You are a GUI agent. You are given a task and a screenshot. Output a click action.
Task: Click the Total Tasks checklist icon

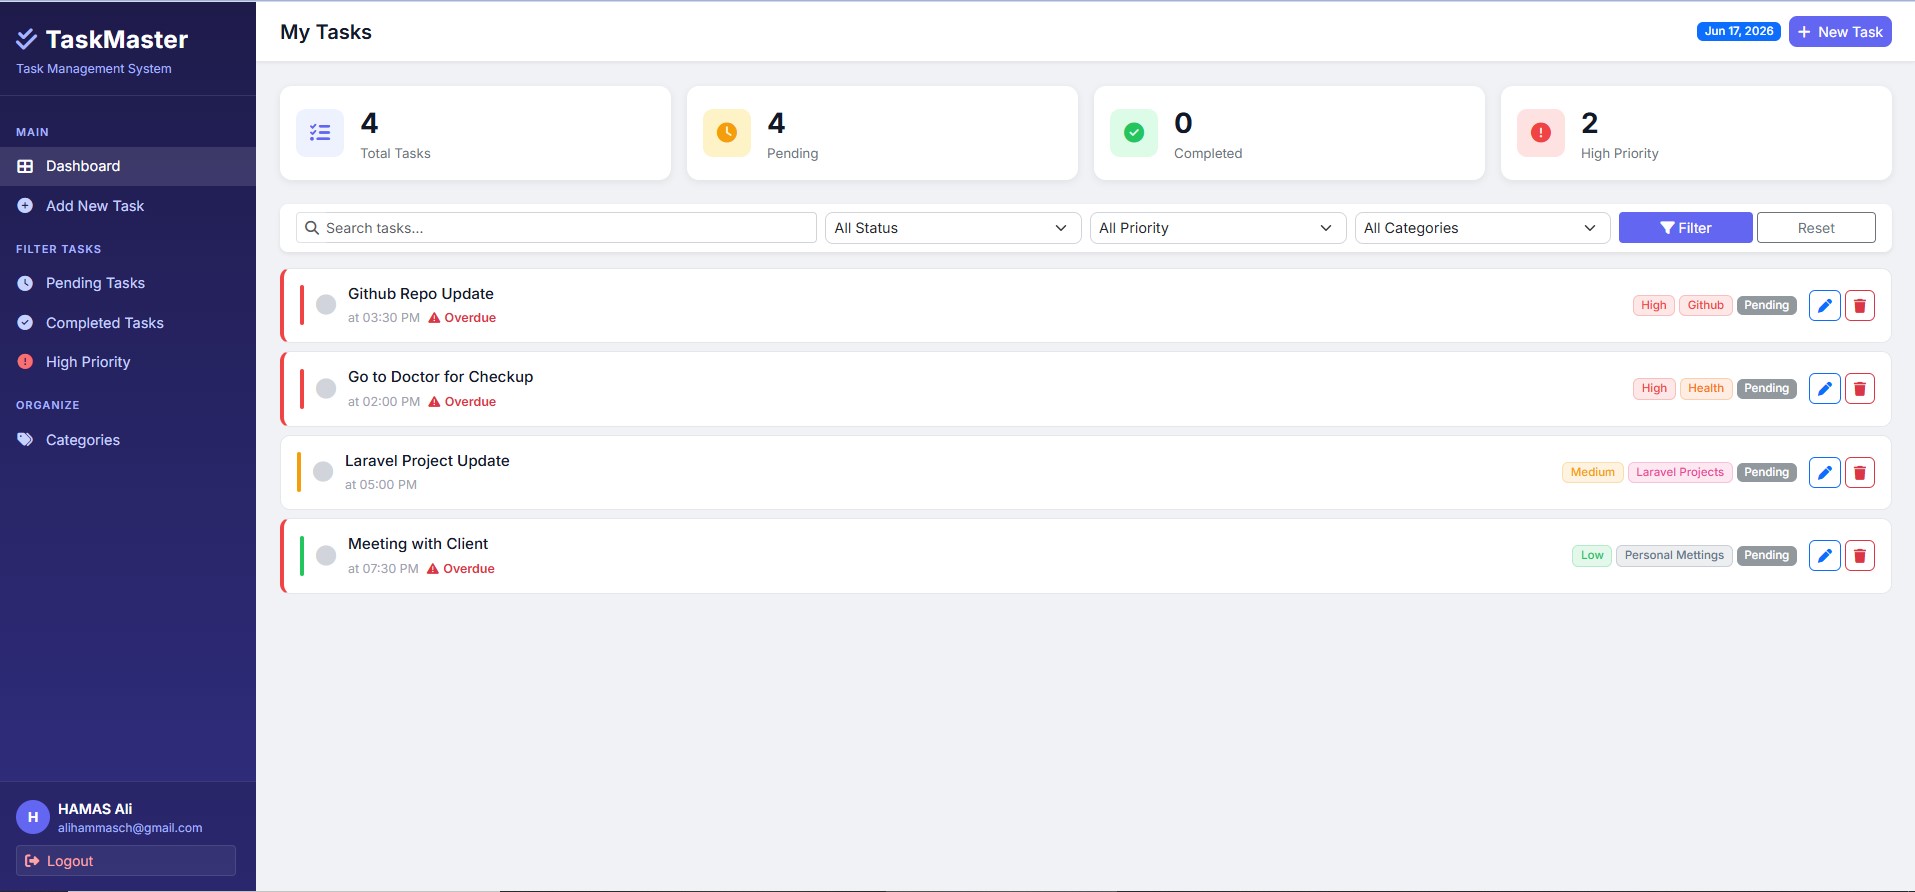point(320,133)
